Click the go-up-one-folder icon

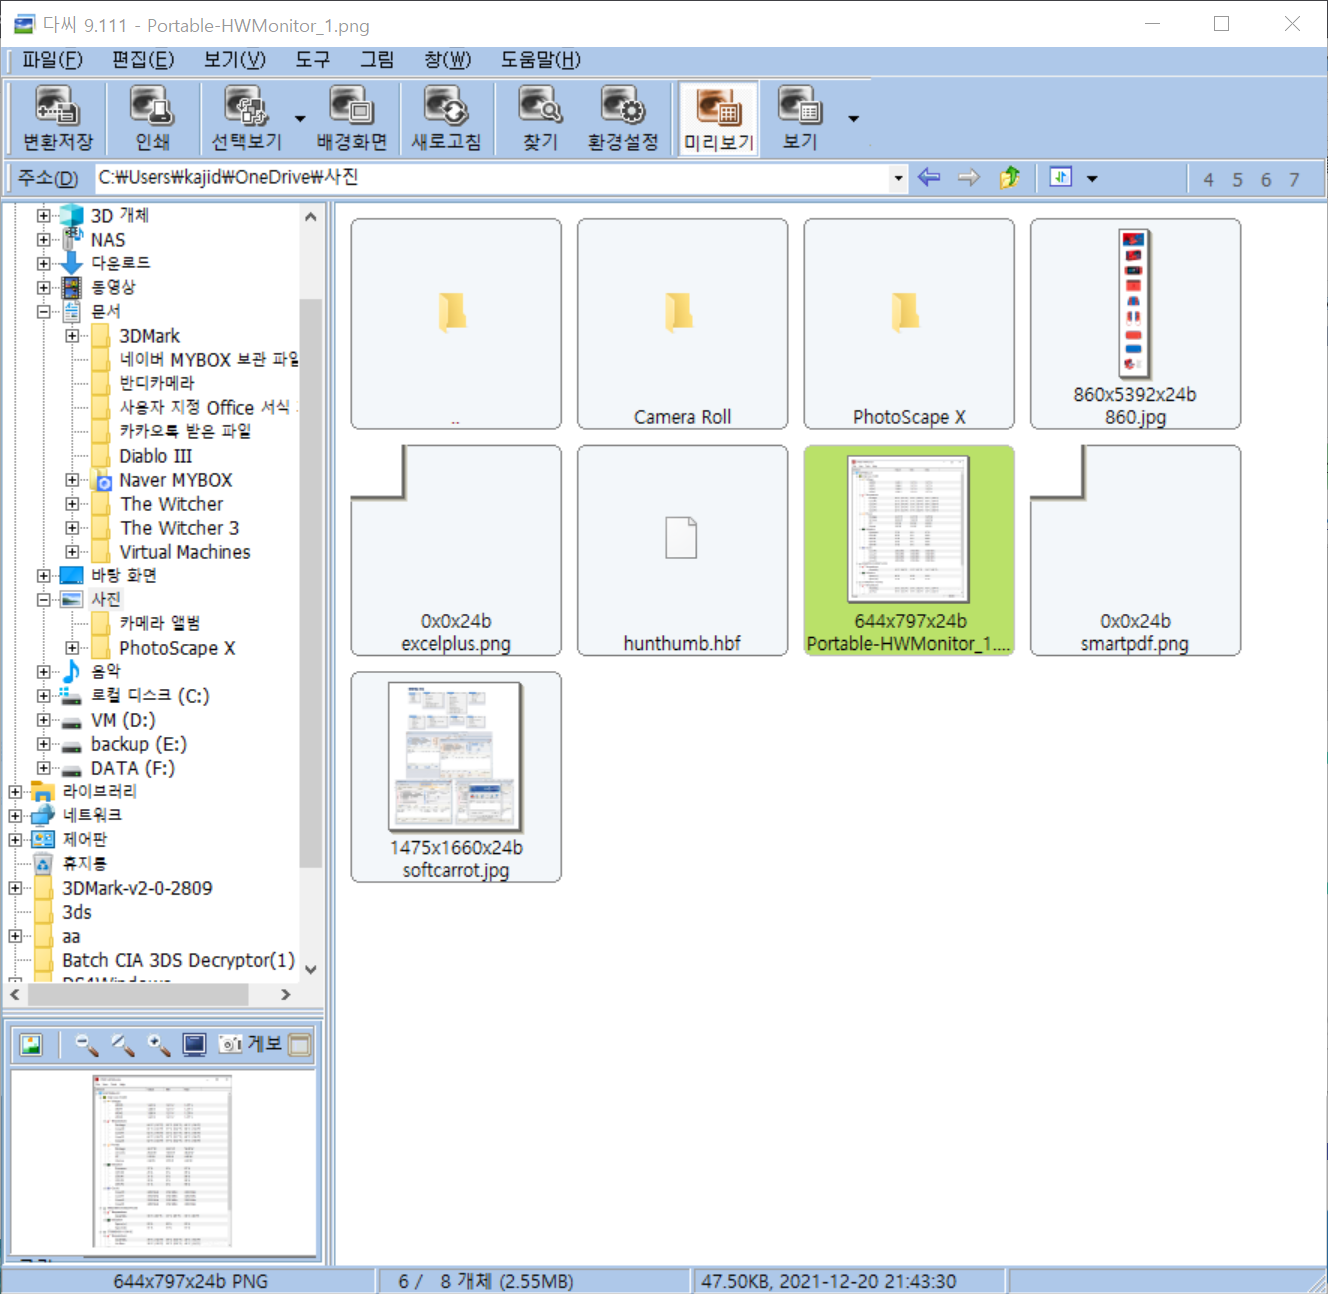[x=1009, y=178]
